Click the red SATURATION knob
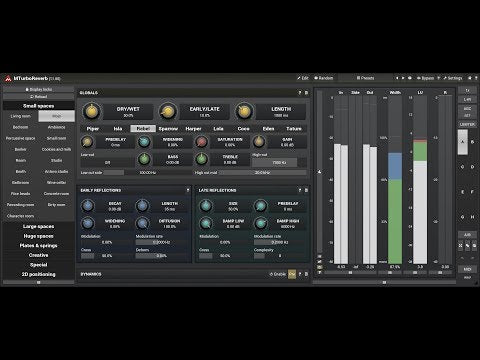 pos(201,142)
